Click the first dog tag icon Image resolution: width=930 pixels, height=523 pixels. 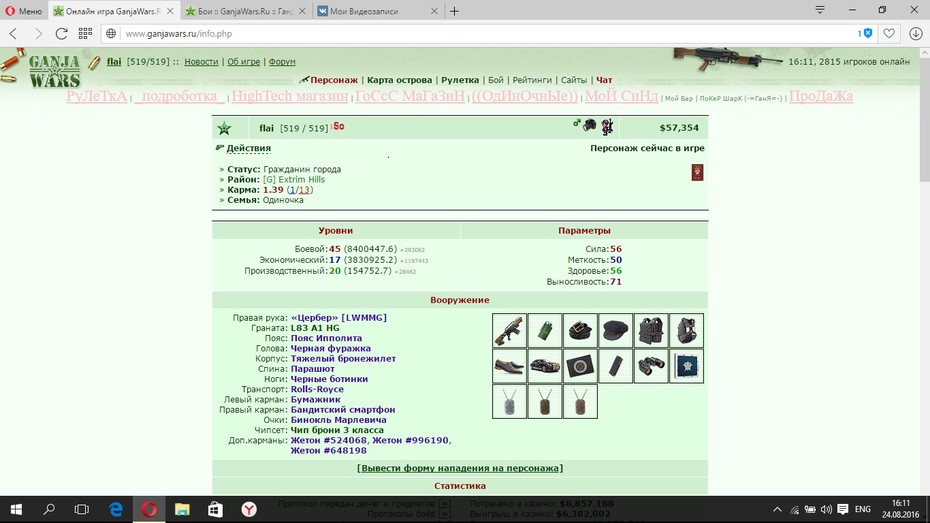509,401
